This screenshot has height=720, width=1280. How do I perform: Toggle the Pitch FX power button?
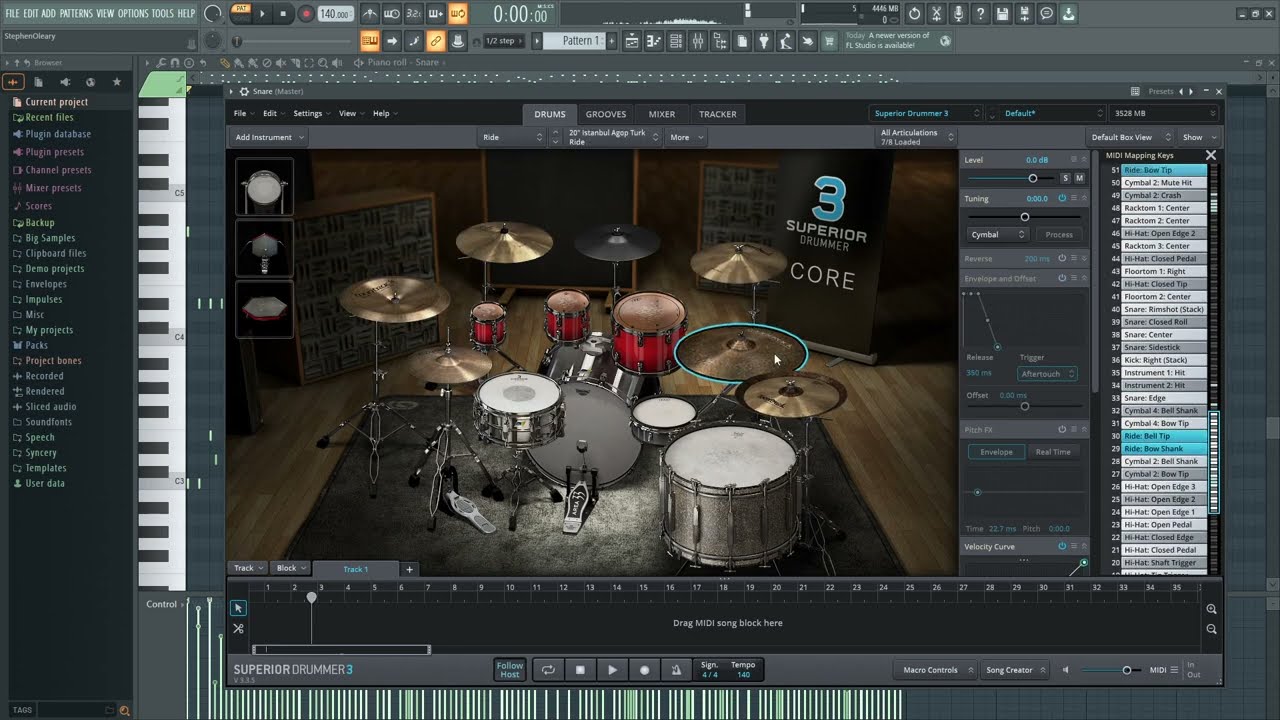point(1062,430)
